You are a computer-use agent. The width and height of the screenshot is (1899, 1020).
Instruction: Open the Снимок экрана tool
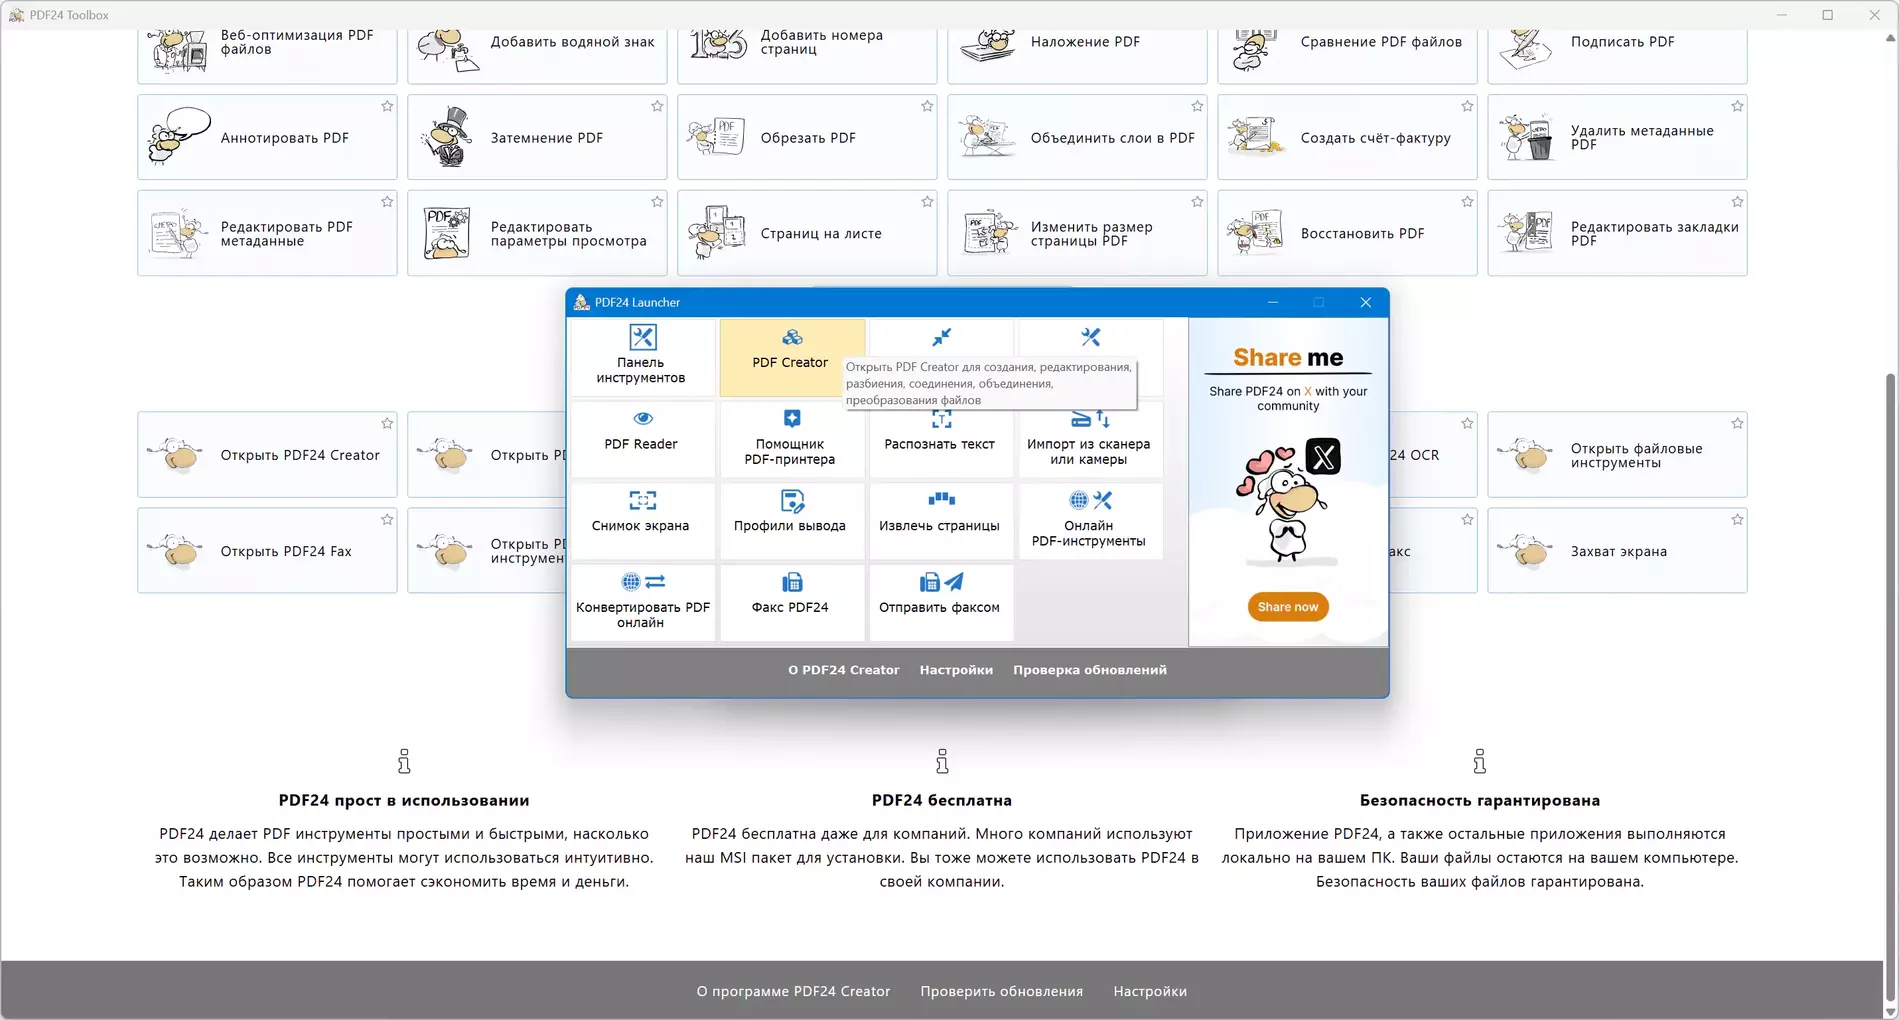coord(642,520)
